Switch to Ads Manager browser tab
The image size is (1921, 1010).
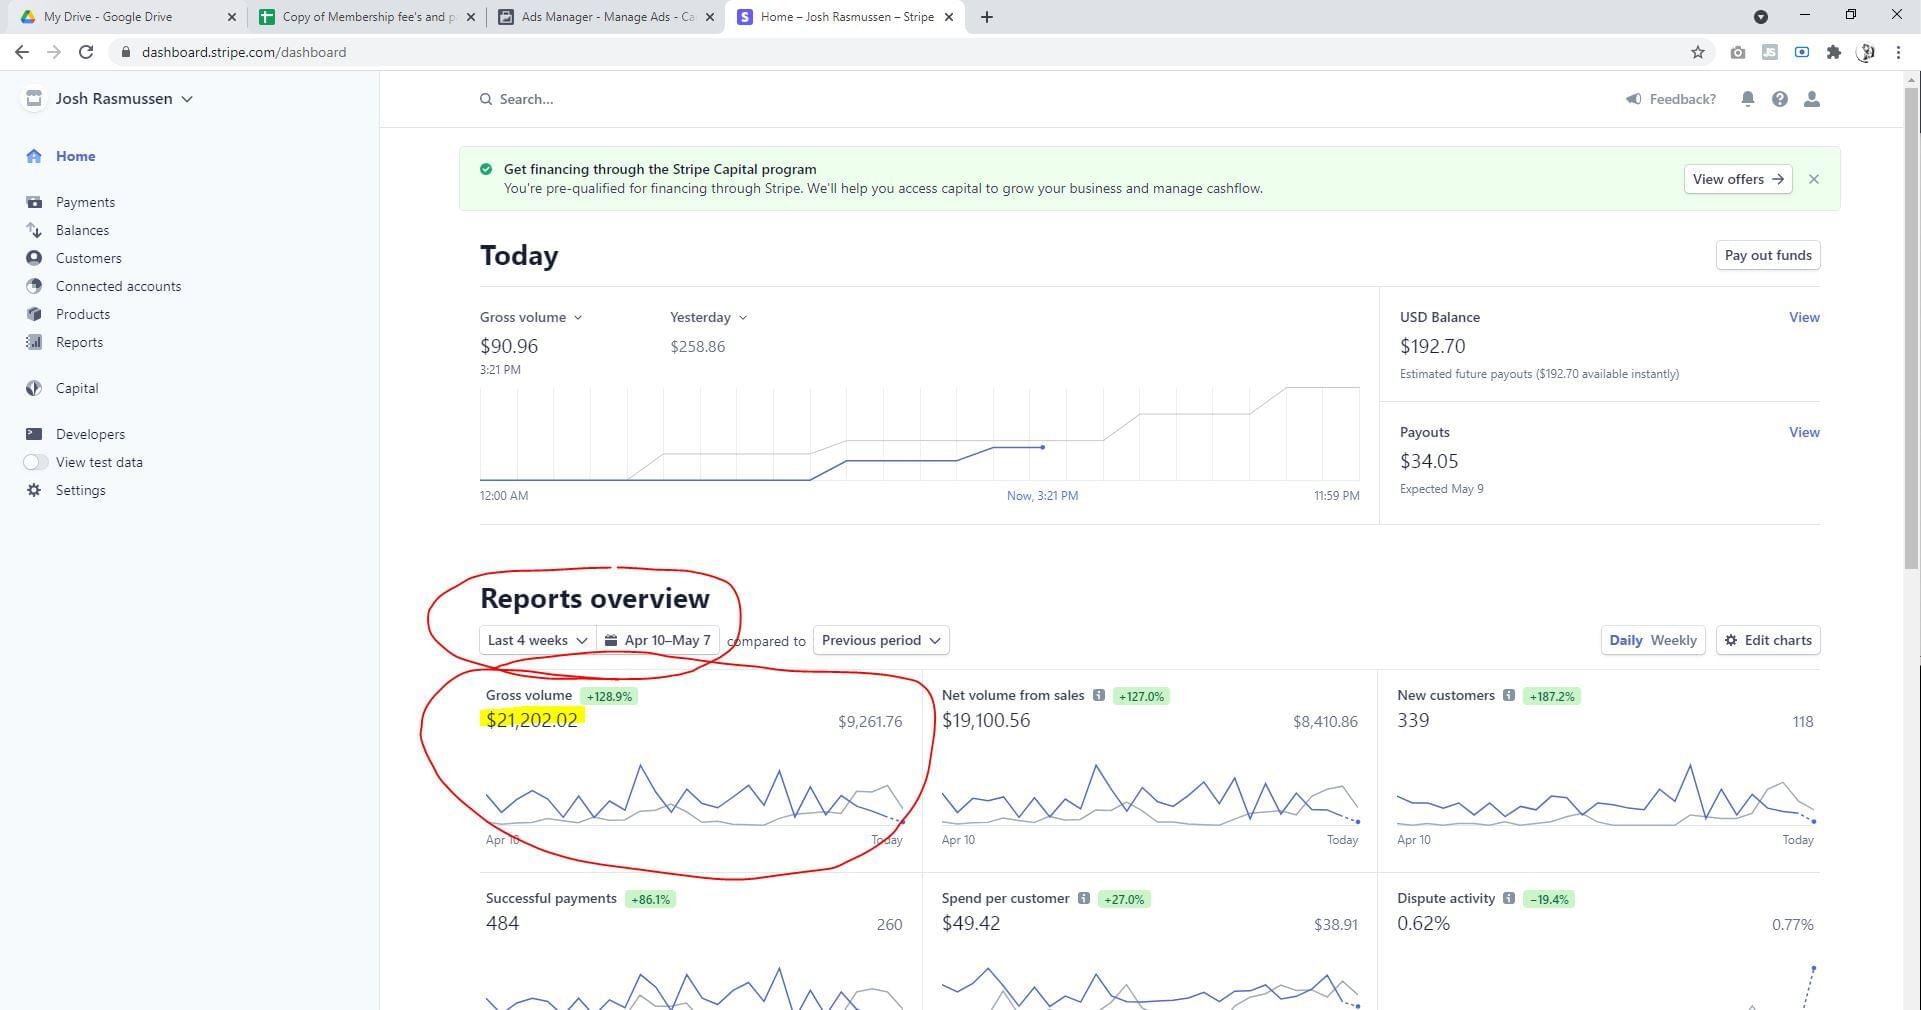(x=606, y=17)
